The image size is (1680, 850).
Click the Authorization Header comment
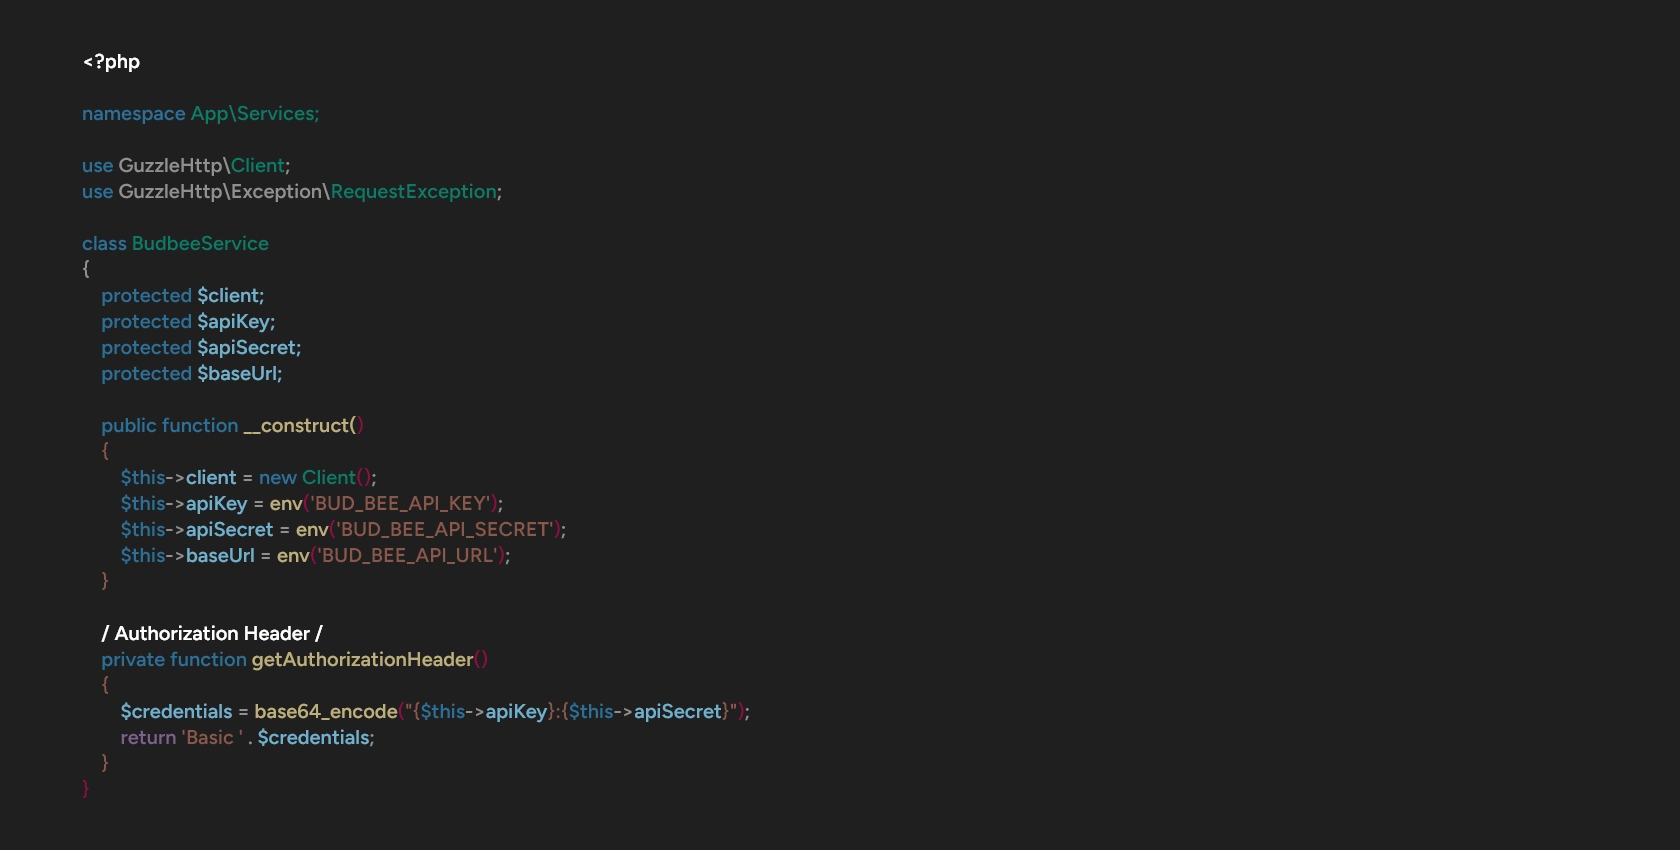pos(212,634)
